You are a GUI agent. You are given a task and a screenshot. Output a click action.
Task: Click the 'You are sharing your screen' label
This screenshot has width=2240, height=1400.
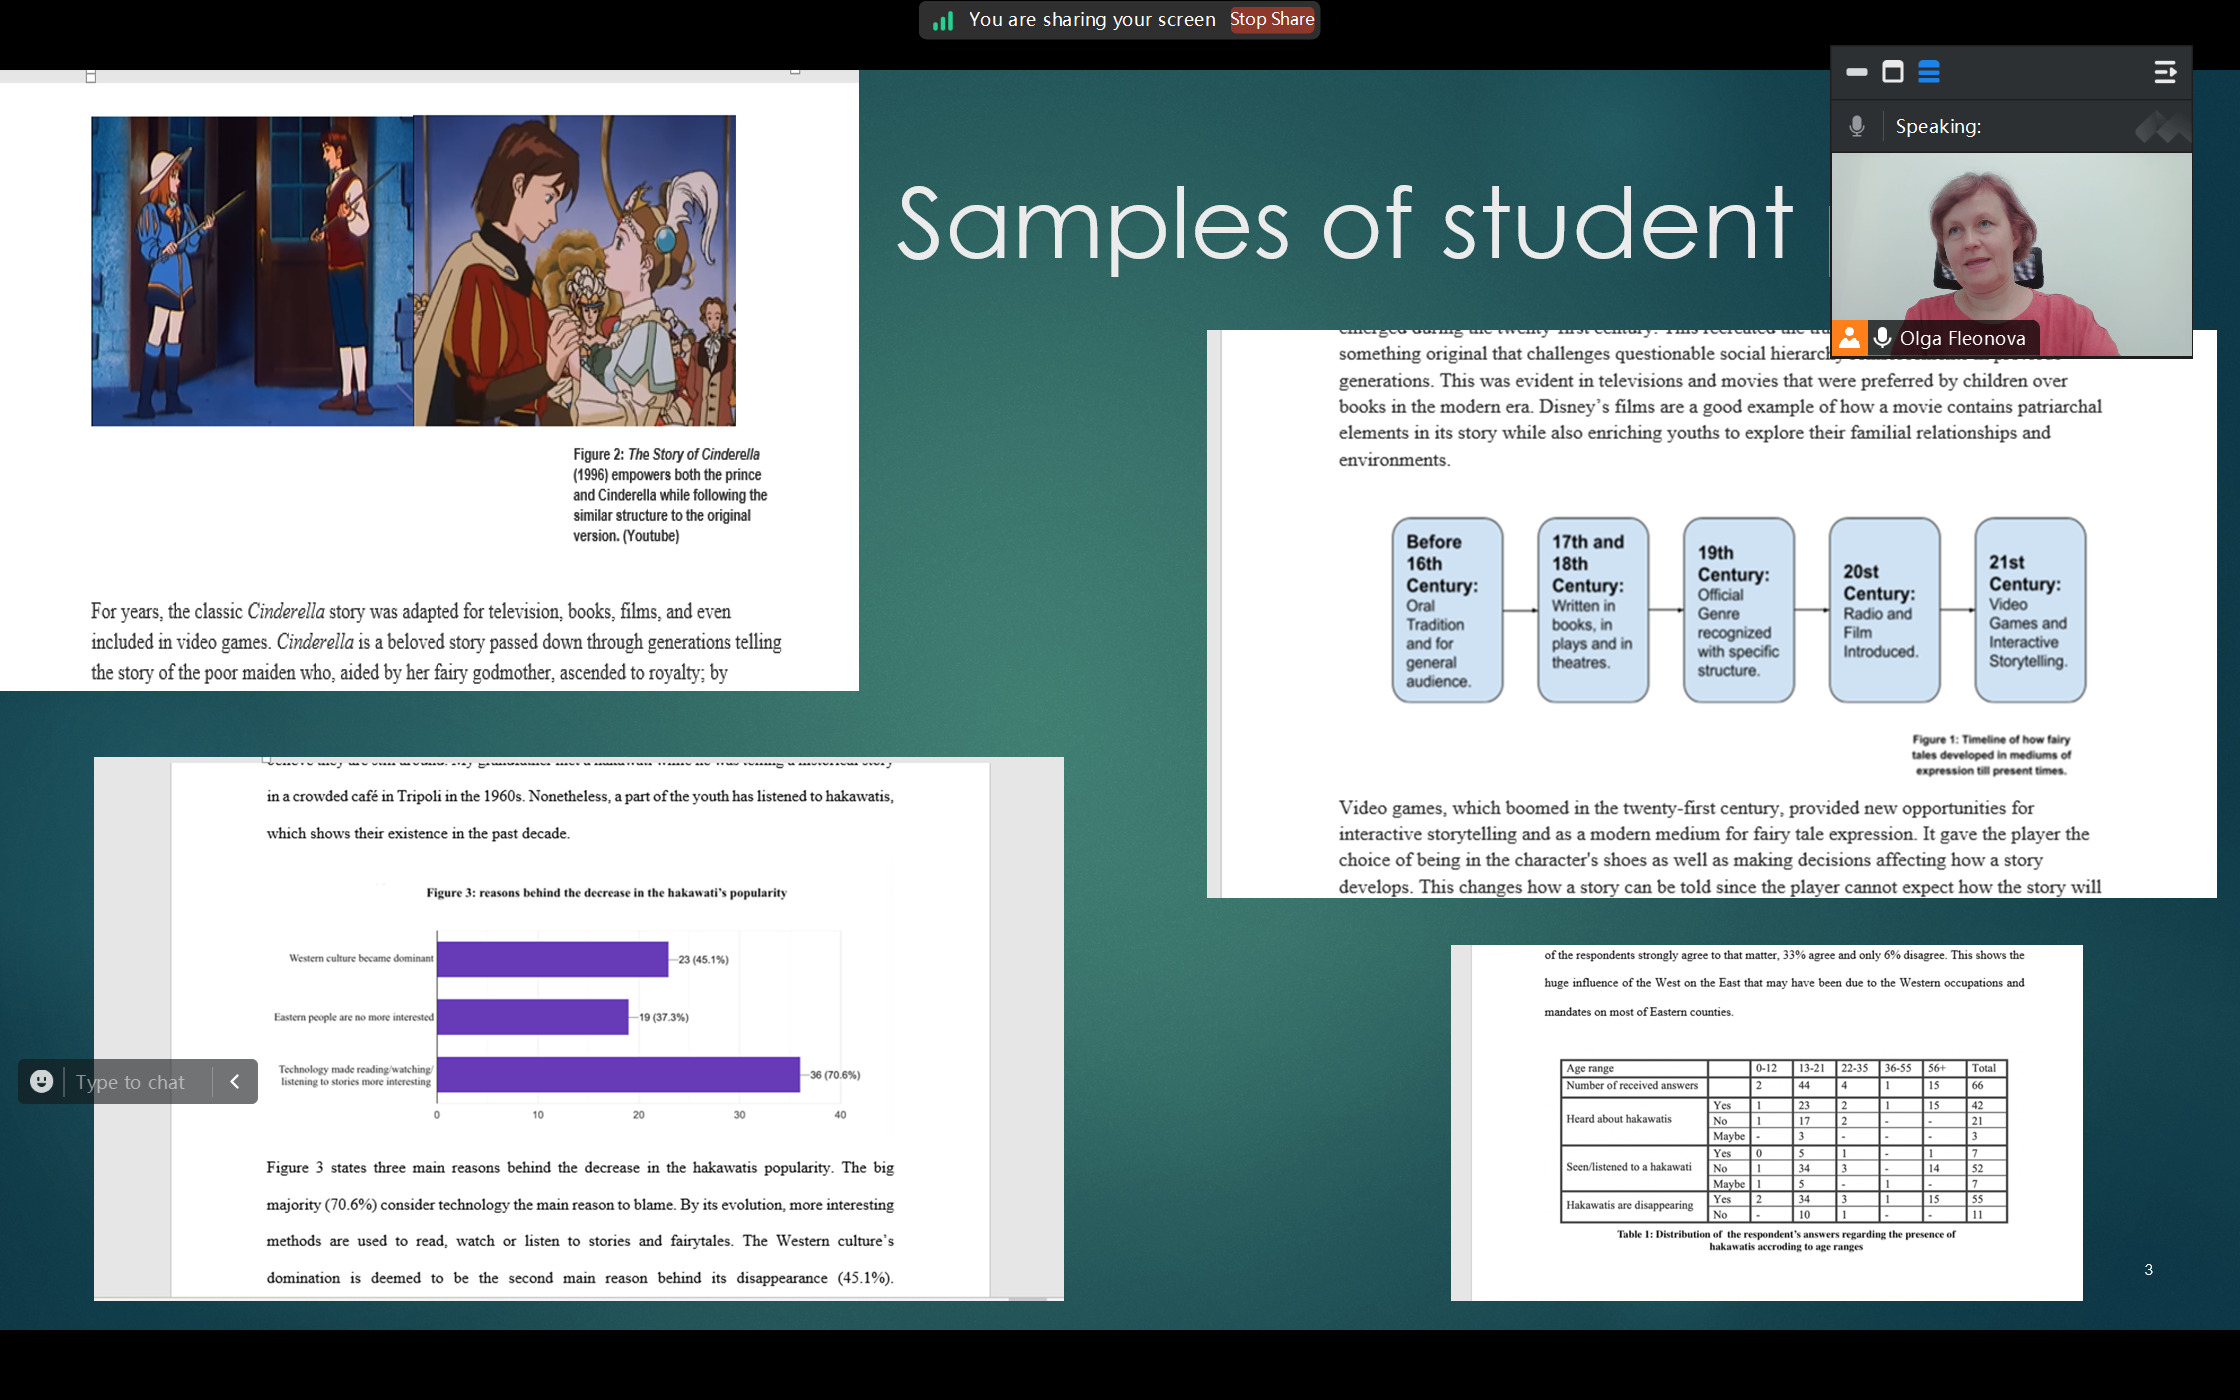(1091, 20)
